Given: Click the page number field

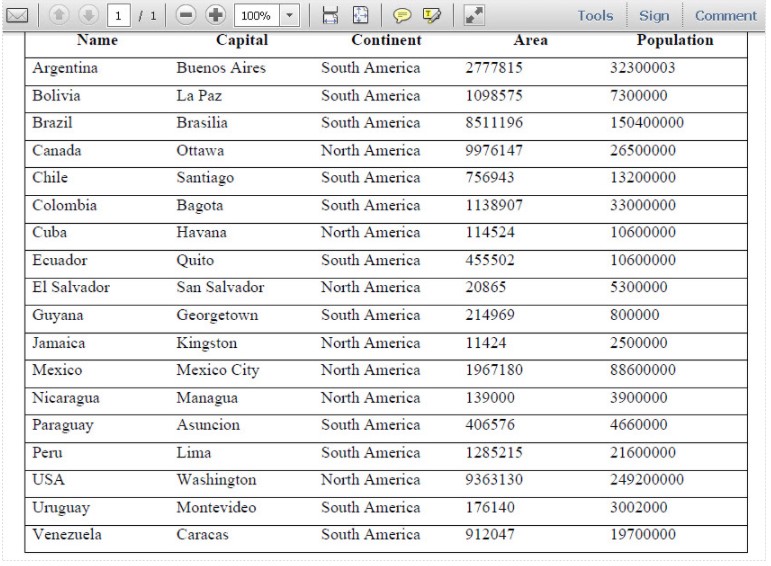Looking at the screenshot, I should pos(119,16).
